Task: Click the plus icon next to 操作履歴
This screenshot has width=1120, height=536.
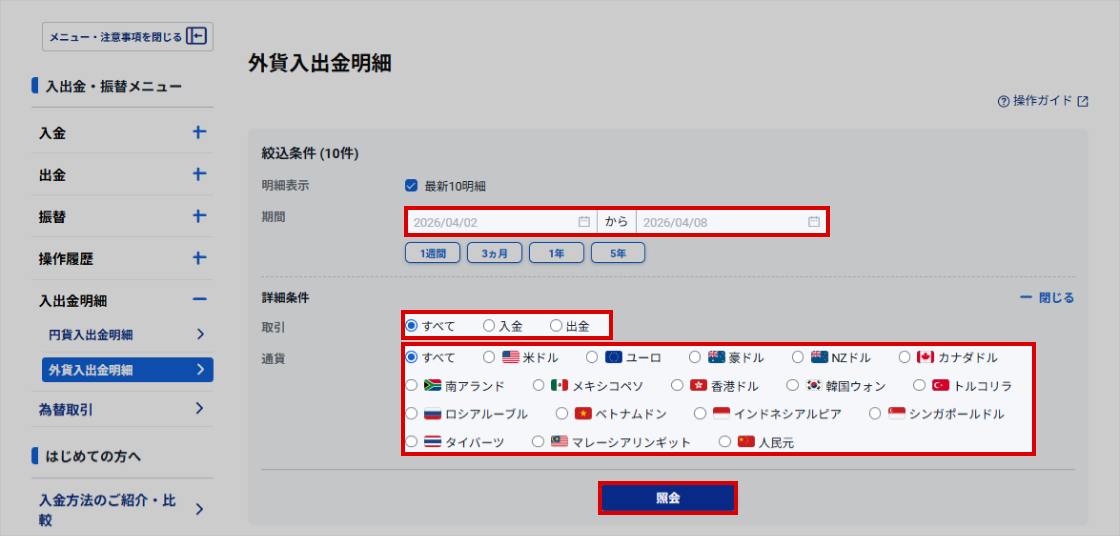Action: pyautogui.click(x=199, y=258)
